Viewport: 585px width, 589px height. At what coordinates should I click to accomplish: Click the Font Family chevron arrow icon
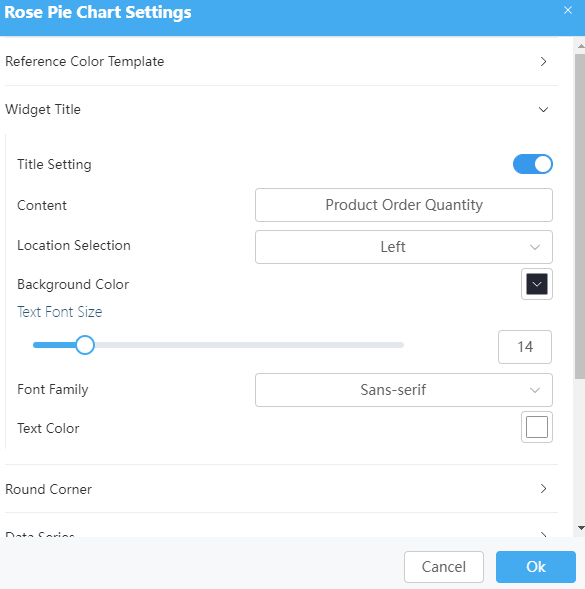coord(535,390)
